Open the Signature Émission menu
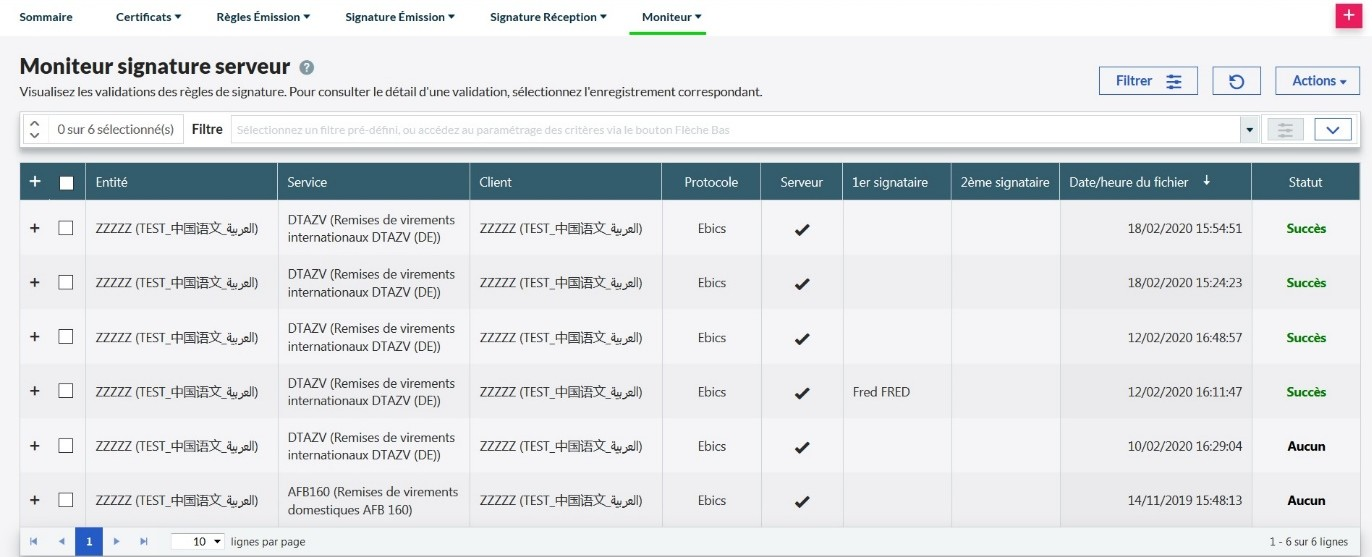 tap(400, 17)
